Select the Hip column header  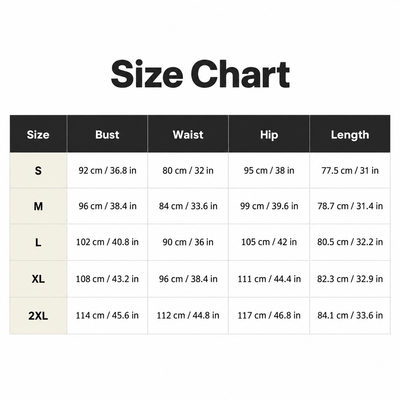click(x=269, y=134)
